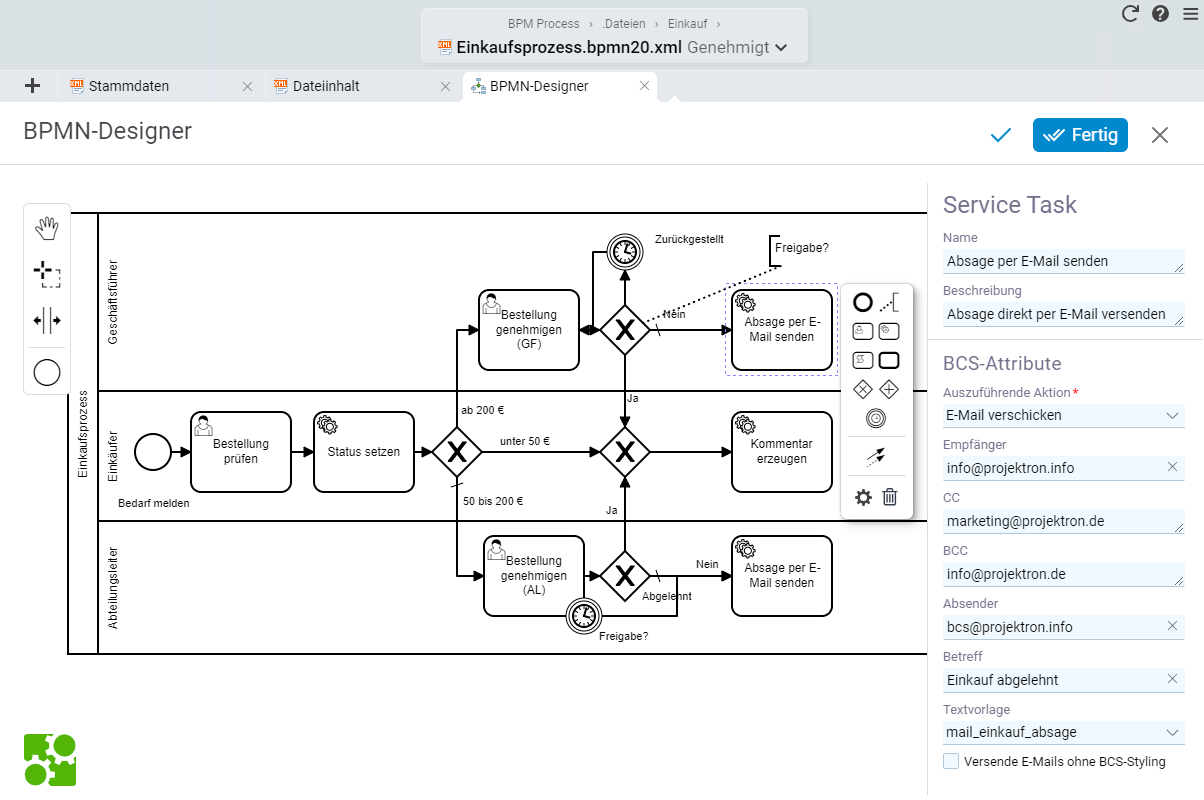Expand the Auszuführende Aktion dropdown
Image resolution: width=1204 pixels, height=800 pixels.
1173,415
